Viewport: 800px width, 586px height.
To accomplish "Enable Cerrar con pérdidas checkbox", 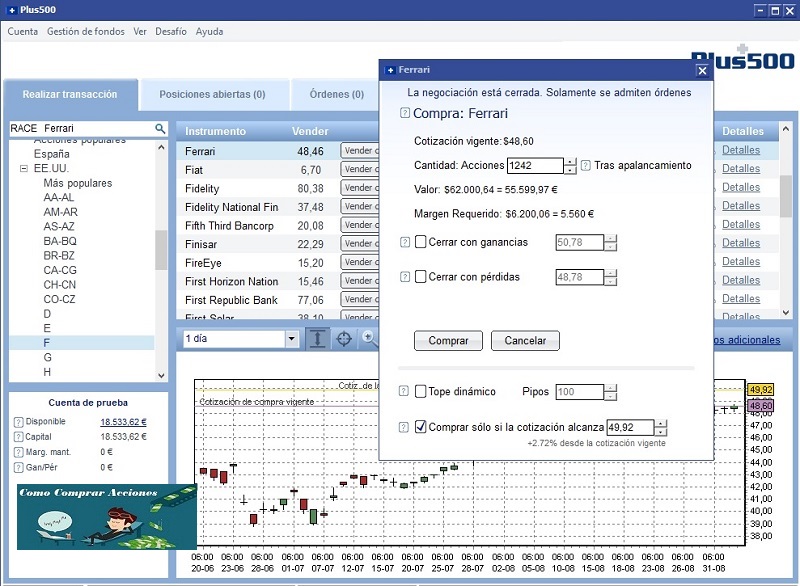I will click(420, 276).
